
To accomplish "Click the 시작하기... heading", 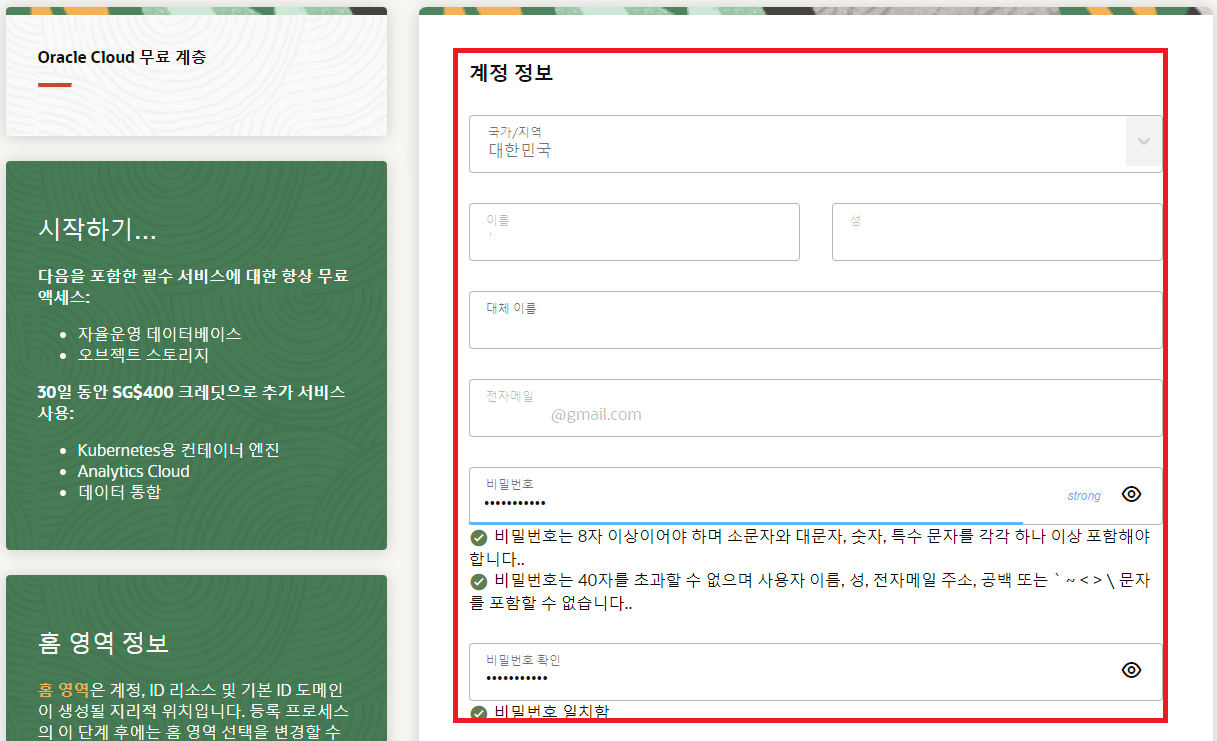I will tap(97, 230).
